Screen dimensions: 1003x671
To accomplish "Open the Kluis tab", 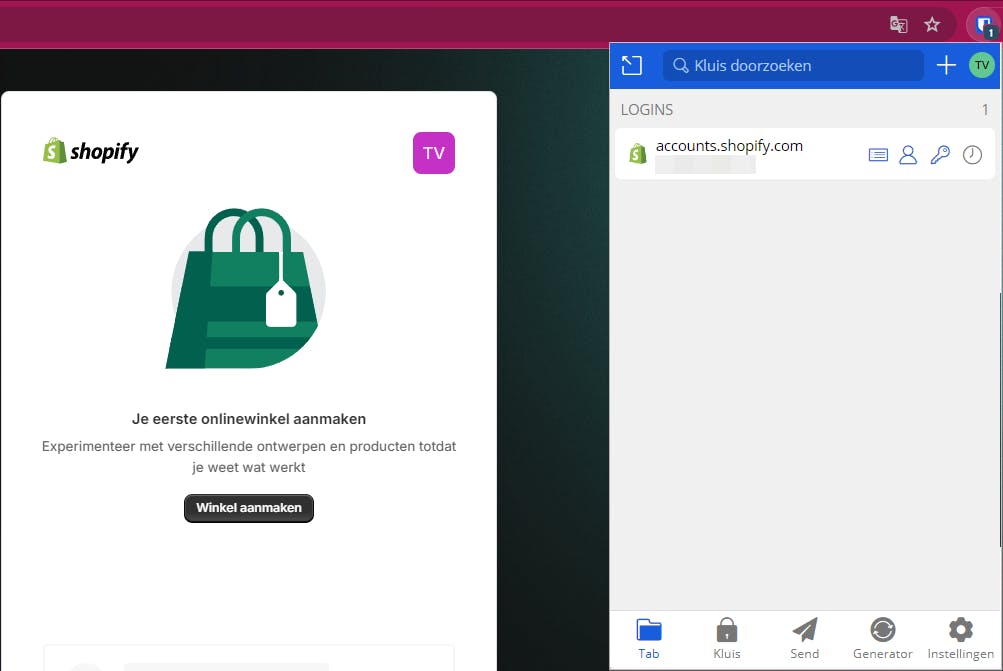I will point(727,639).
